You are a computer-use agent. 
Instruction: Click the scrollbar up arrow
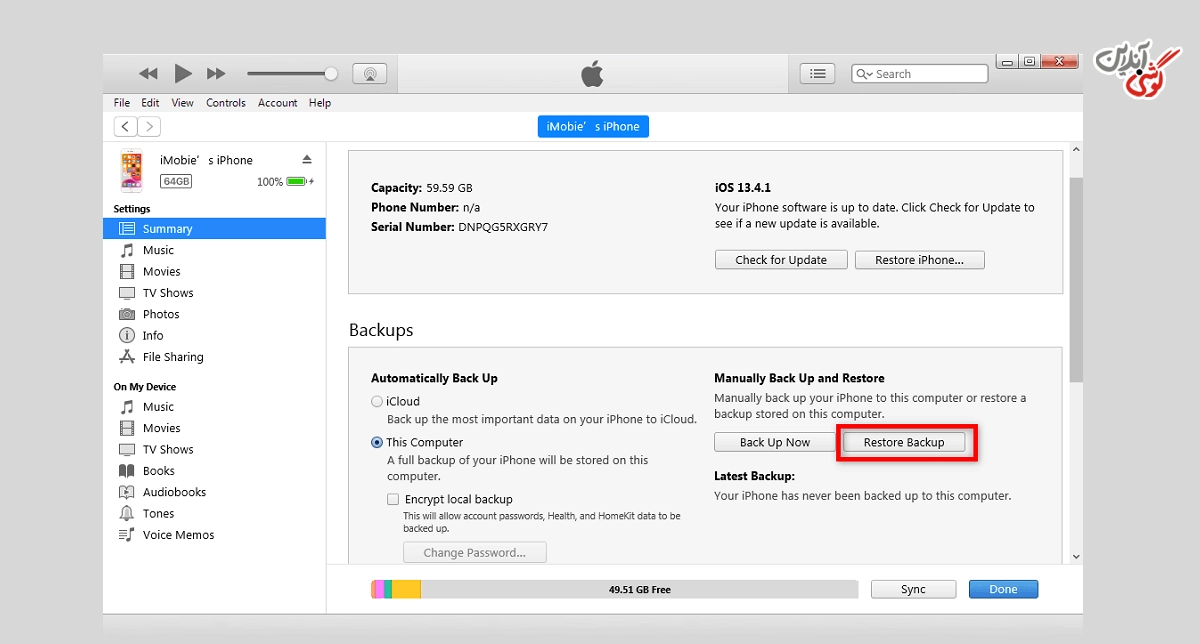(1076, 151)
